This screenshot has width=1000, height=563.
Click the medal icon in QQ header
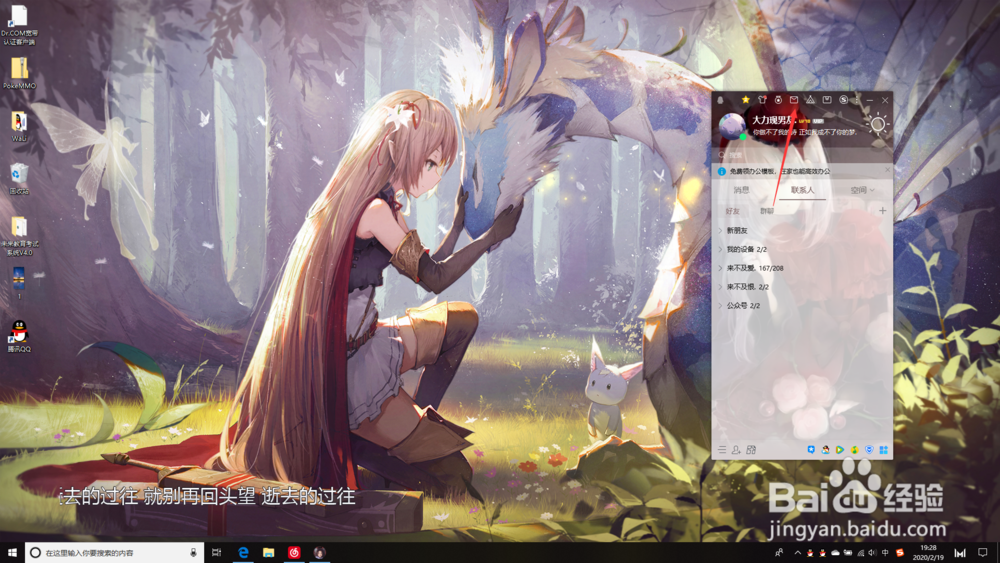[x=778, y=100]
